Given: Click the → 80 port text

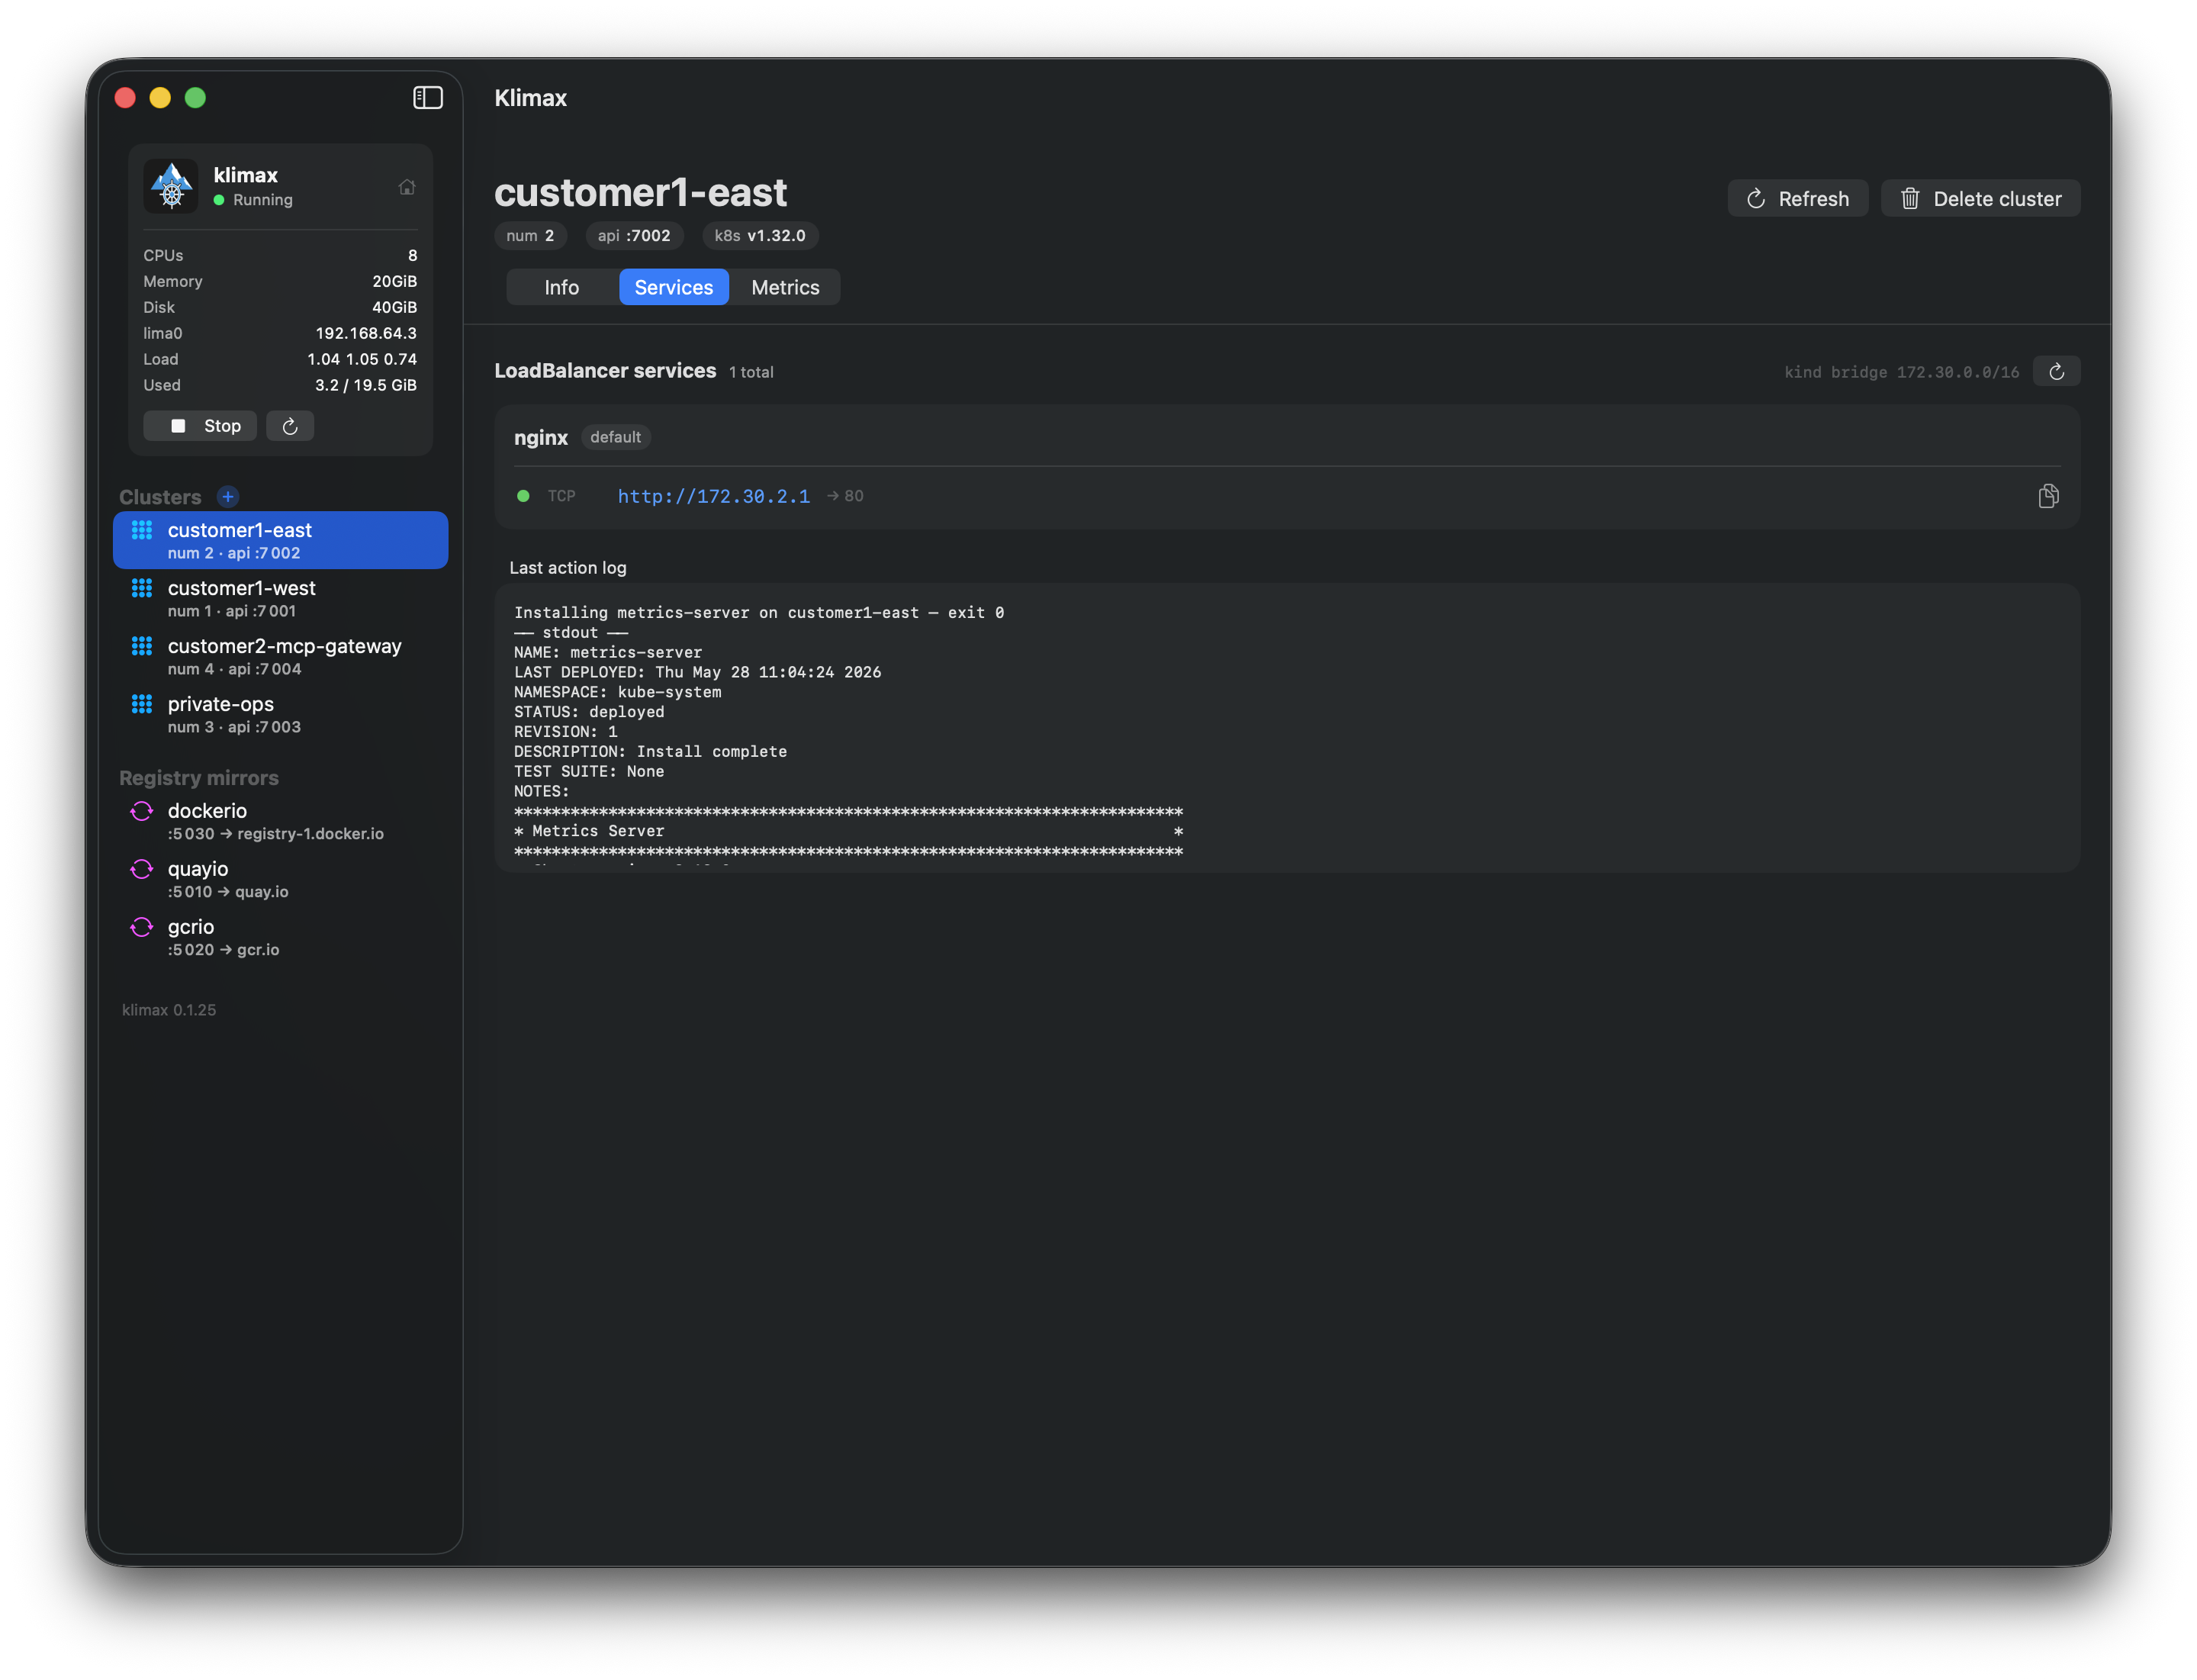Looking at the screenshot, I should tap(845, 496).
